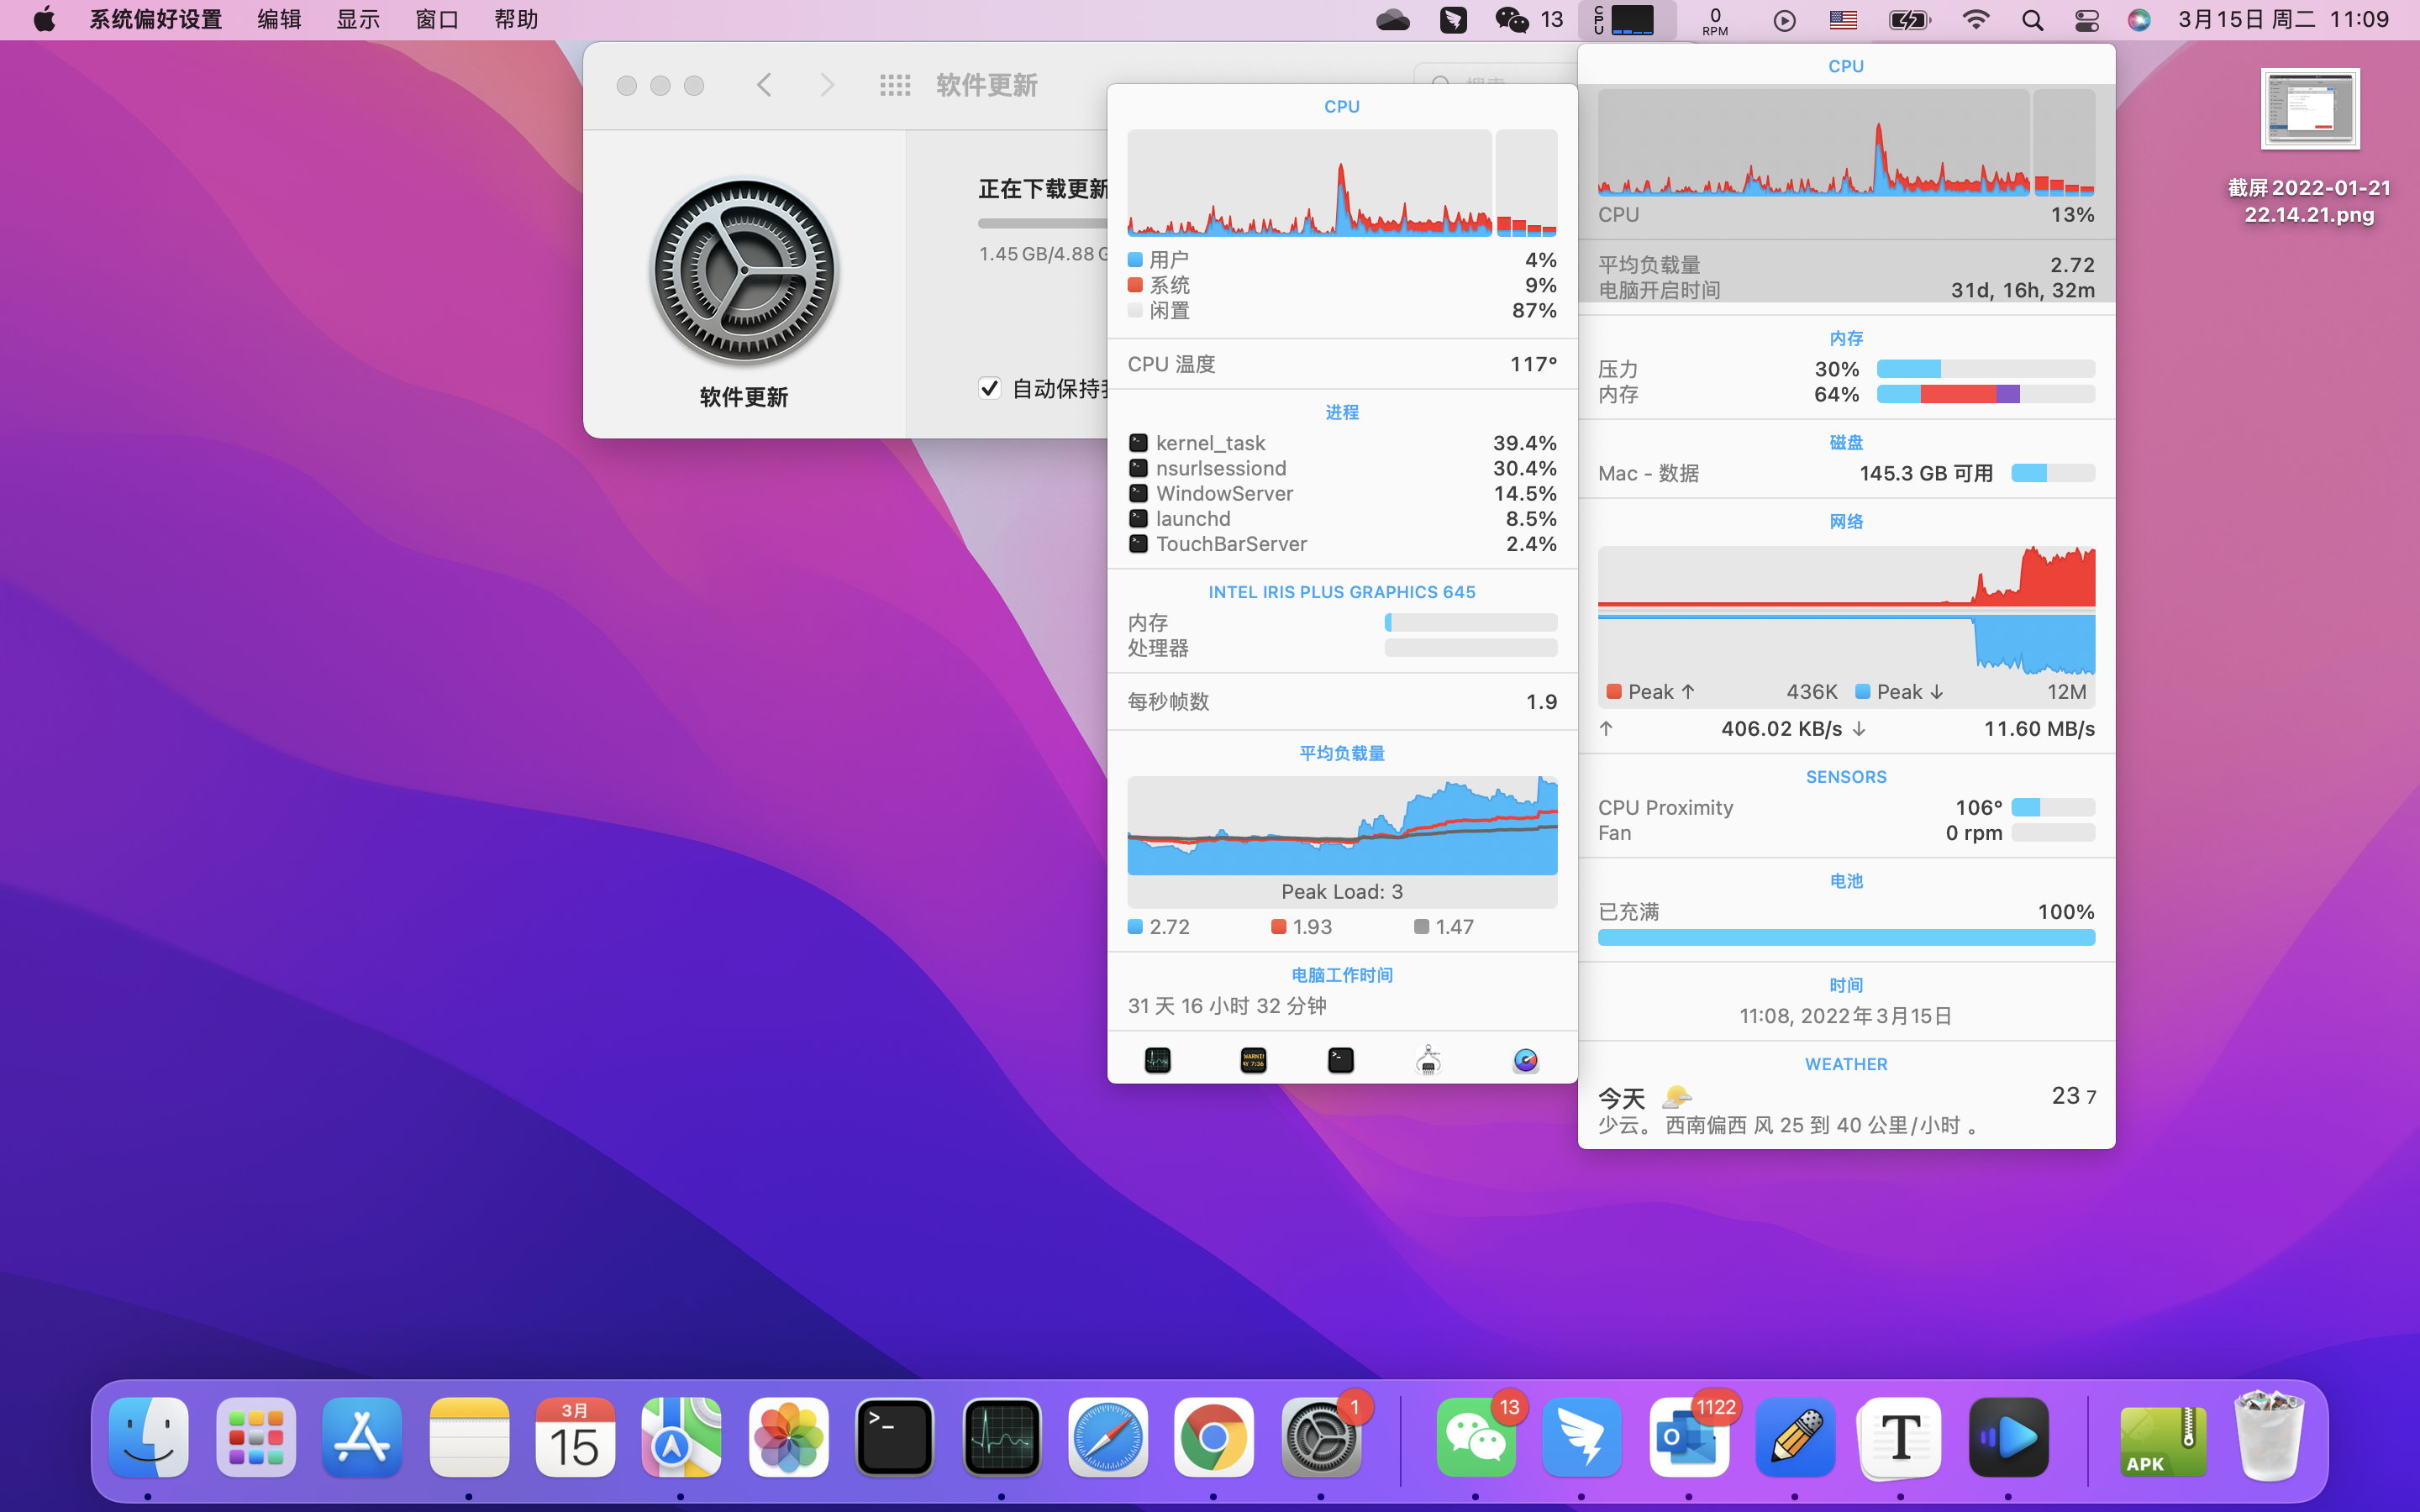Viewport: 2420px width, 1512px height.
Task: Open App Store from the Dock
Action: [x=362, y=1437]
